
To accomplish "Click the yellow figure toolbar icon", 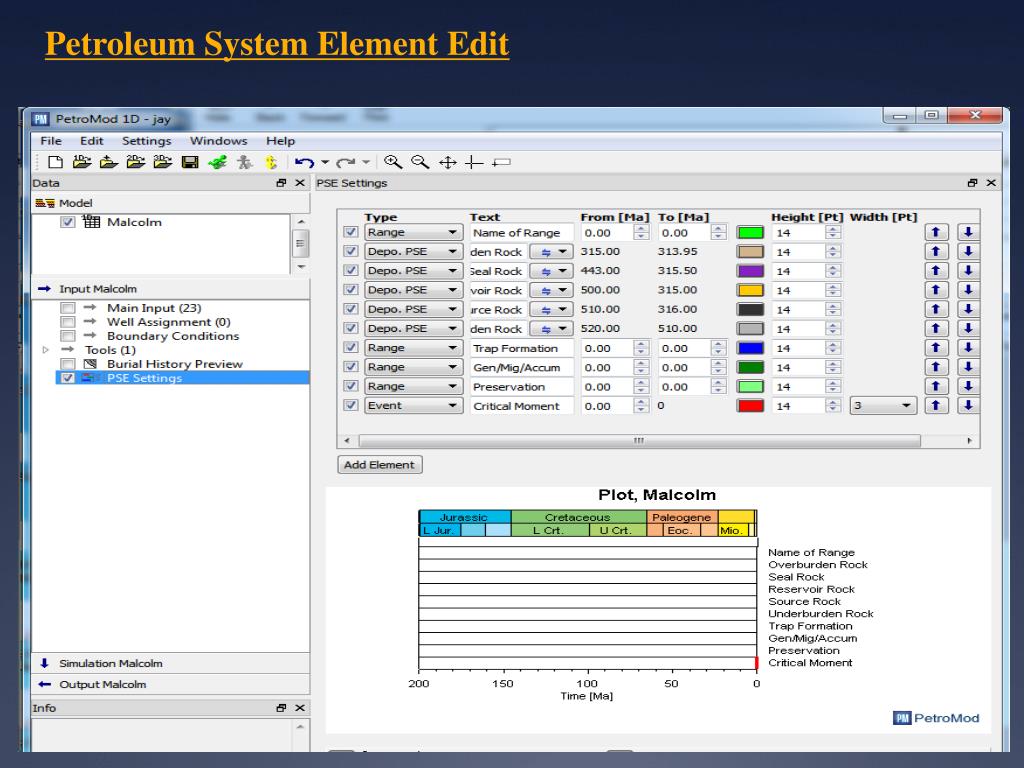I will click(271, 162).
